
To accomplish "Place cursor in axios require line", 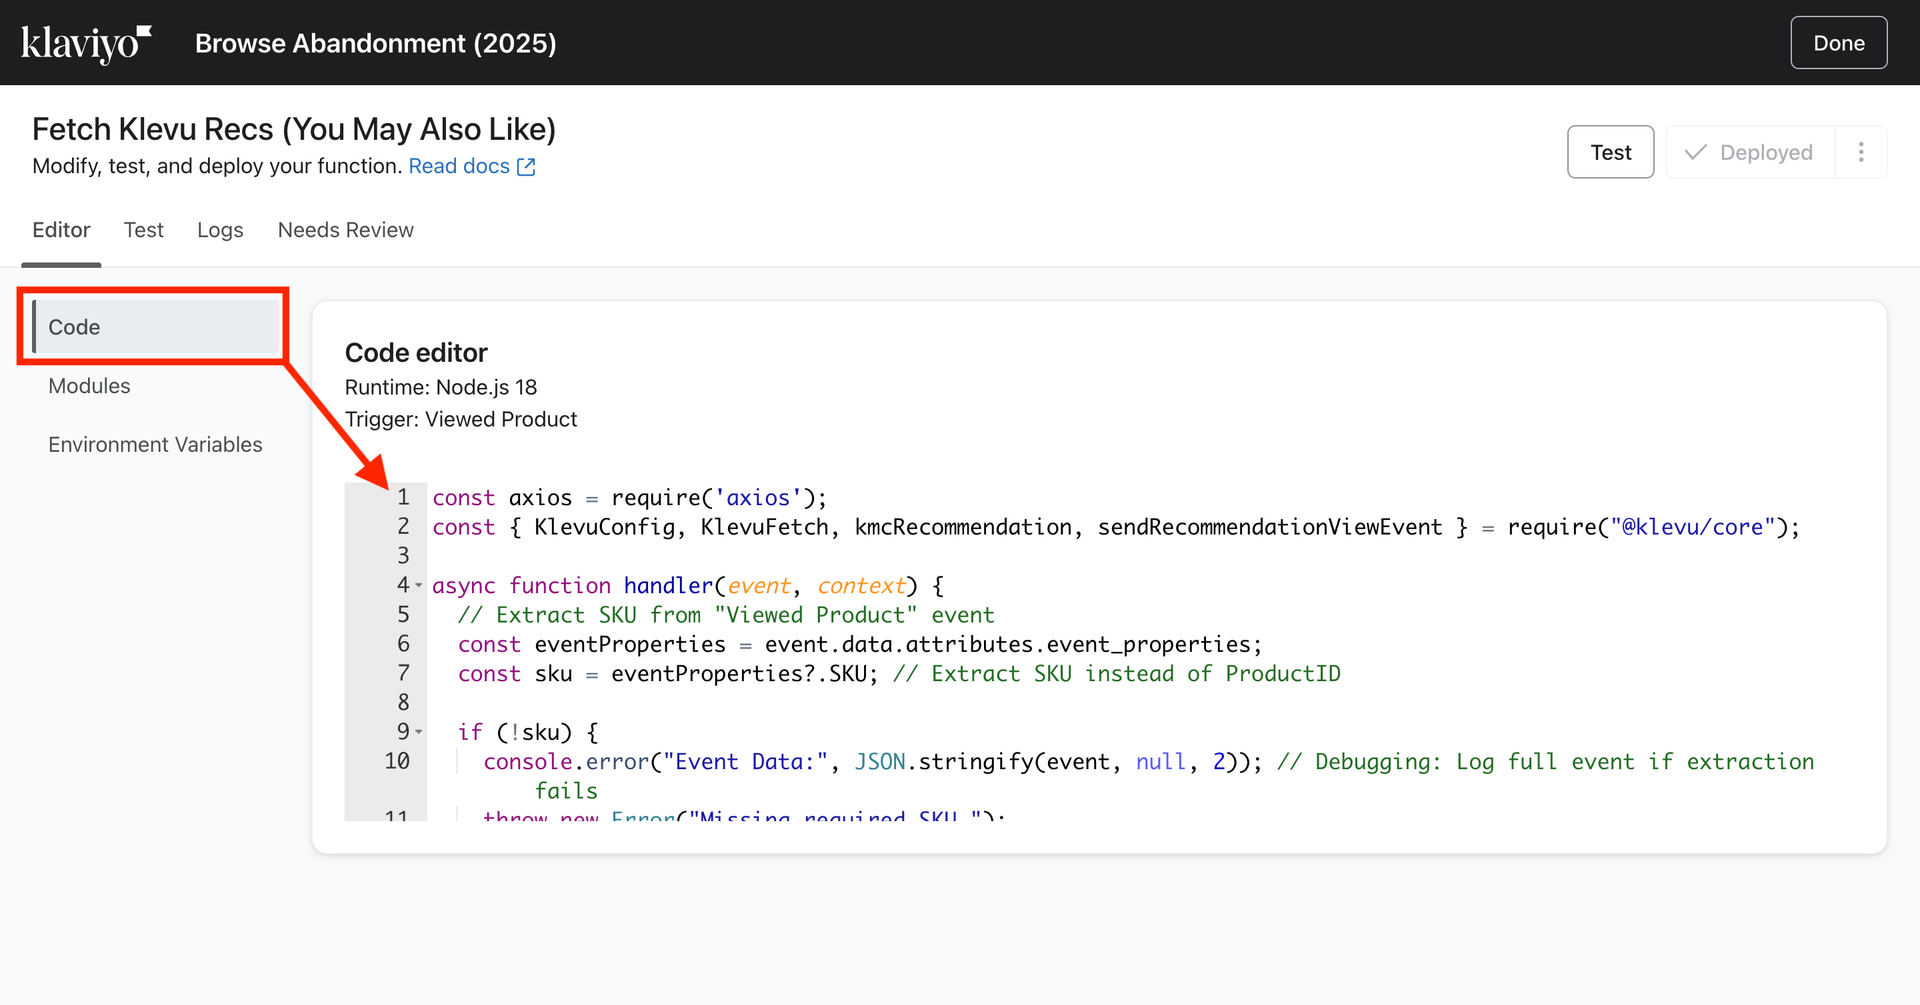I will click(x=630, y=498).
